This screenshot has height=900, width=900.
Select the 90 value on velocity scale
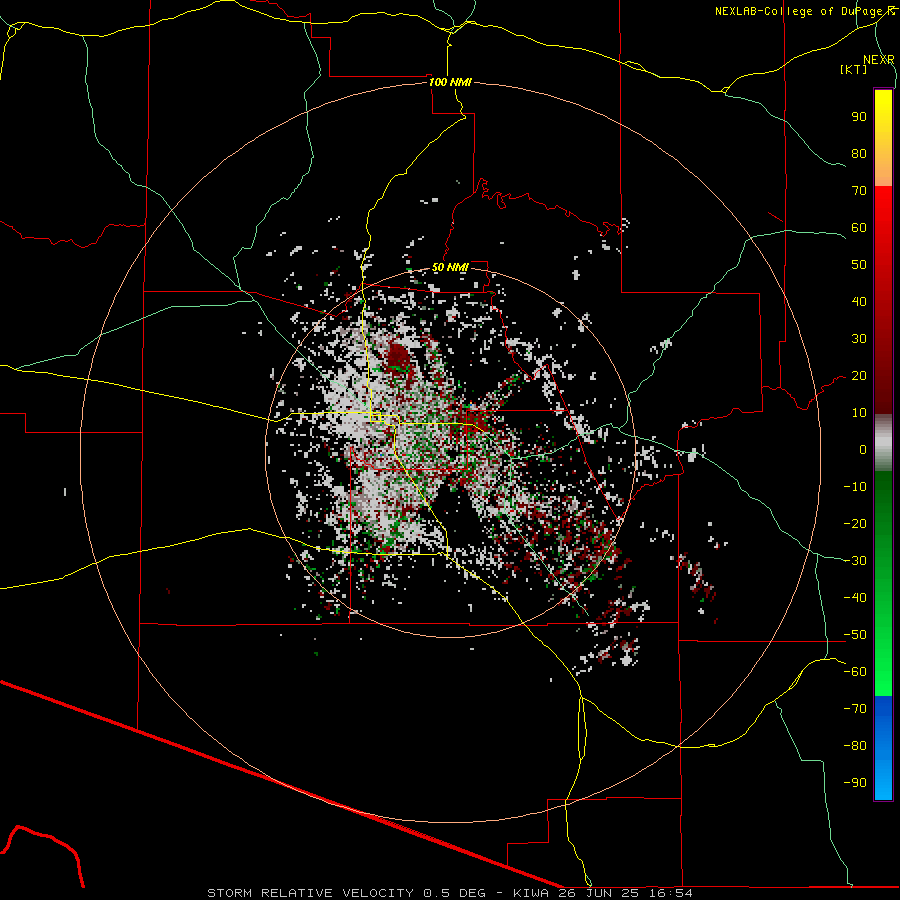point(859,117)
